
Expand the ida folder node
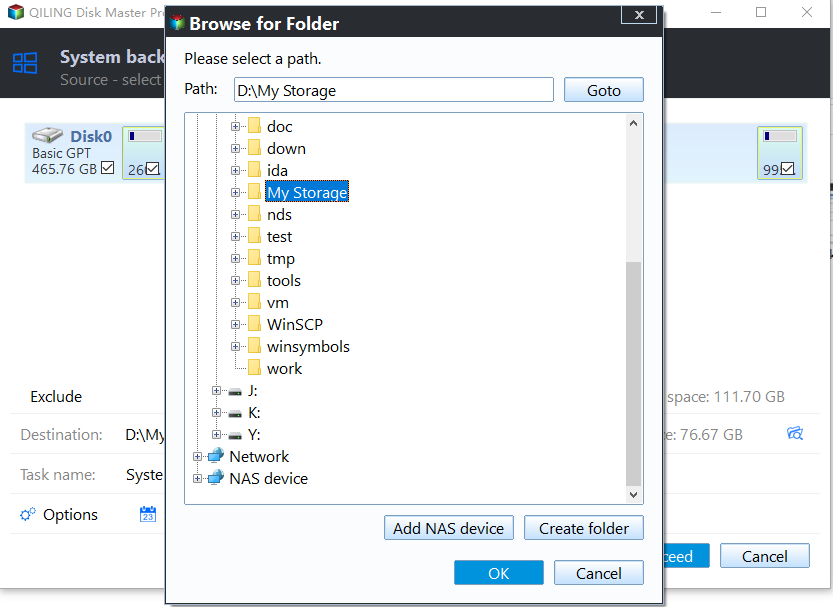[235, 170]
